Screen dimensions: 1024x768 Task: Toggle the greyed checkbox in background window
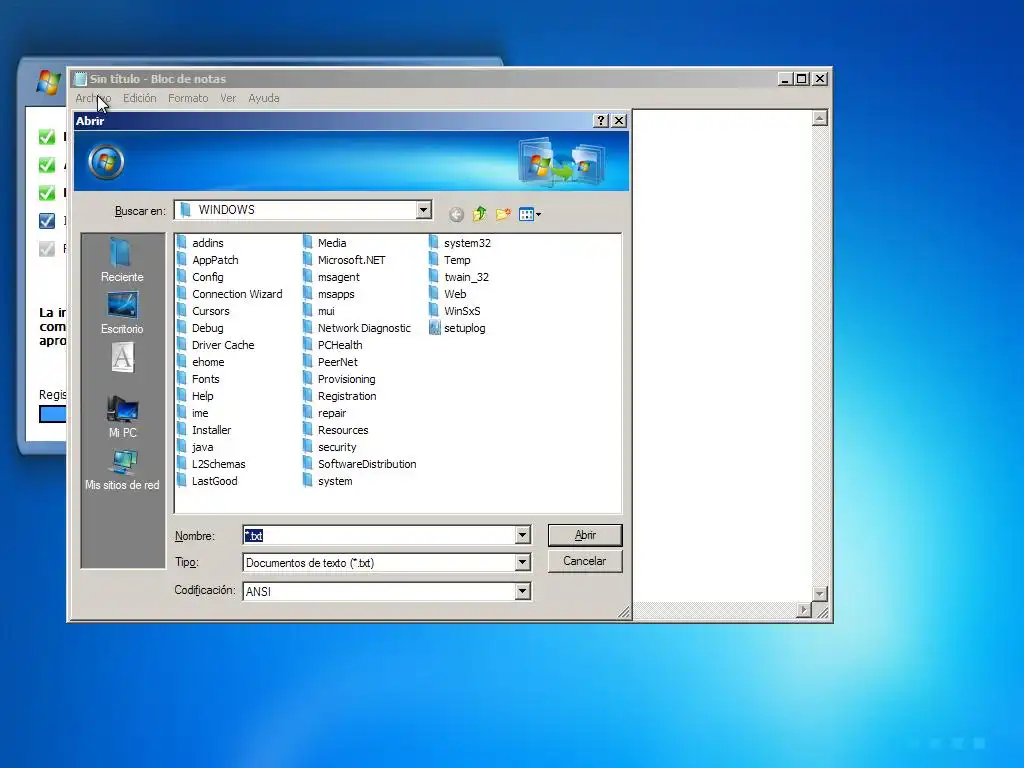[46, 249]
